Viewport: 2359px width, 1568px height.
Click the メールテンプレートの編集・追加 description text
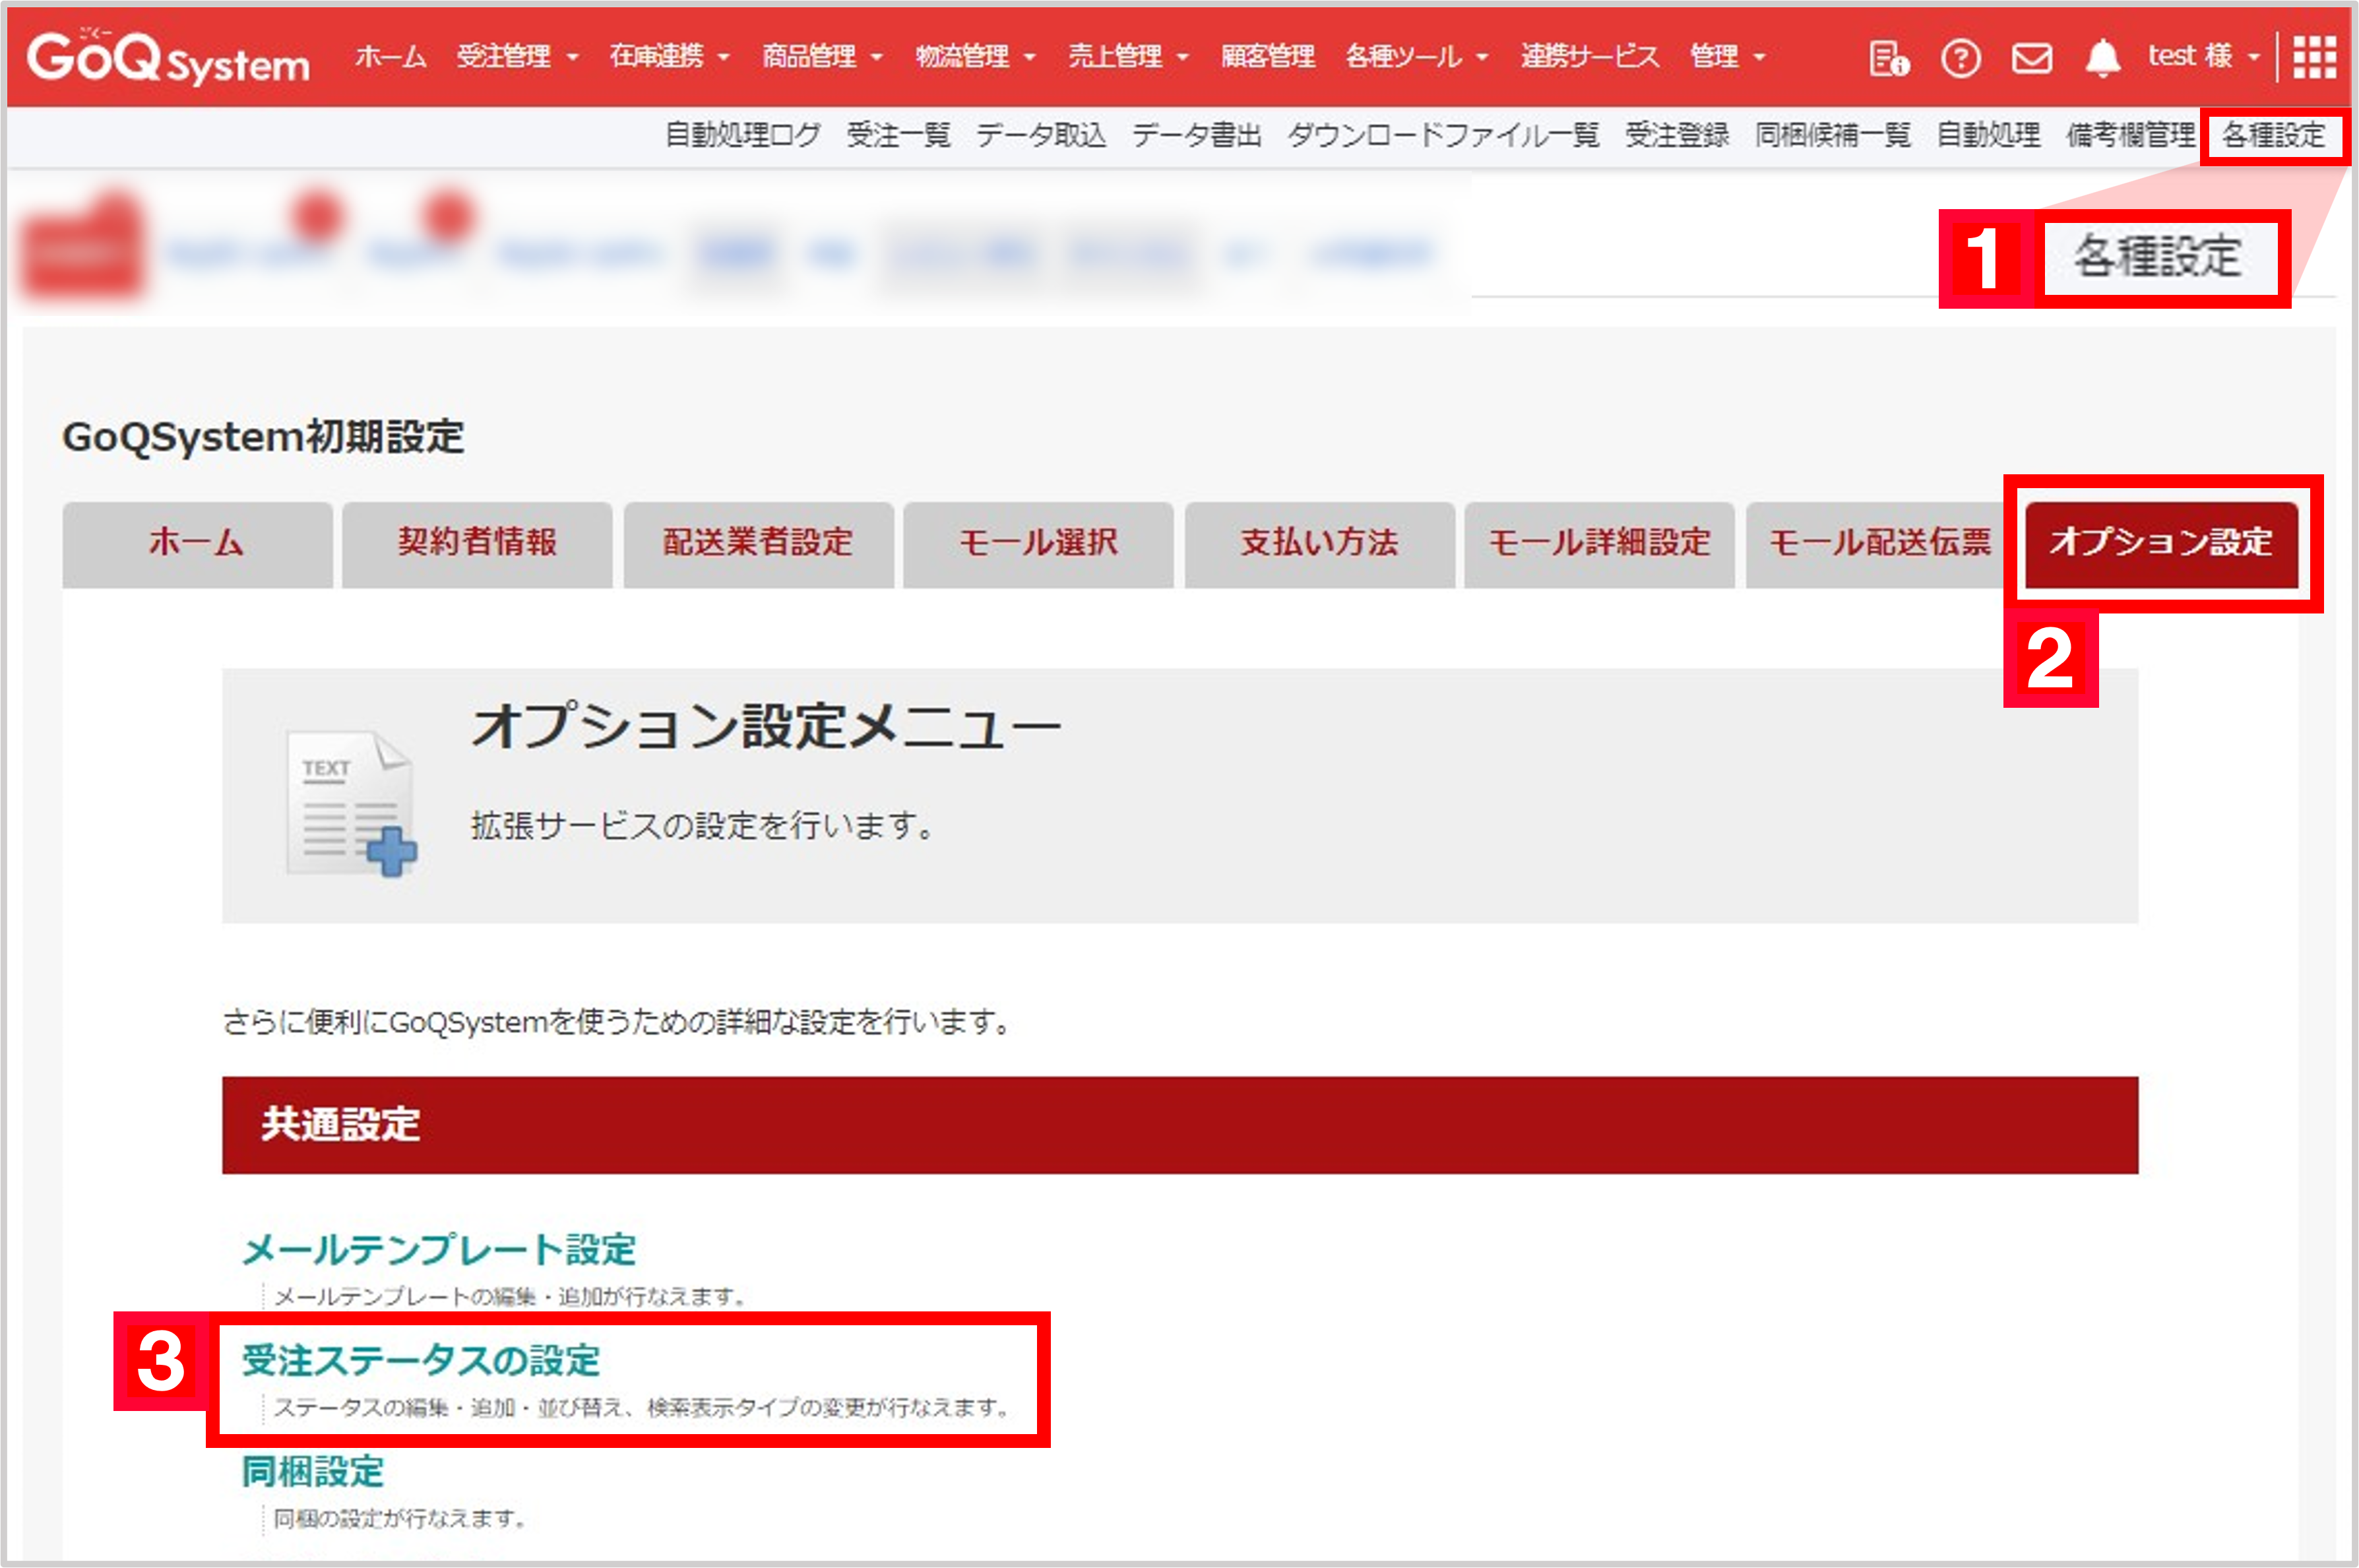coord(510,1297)
